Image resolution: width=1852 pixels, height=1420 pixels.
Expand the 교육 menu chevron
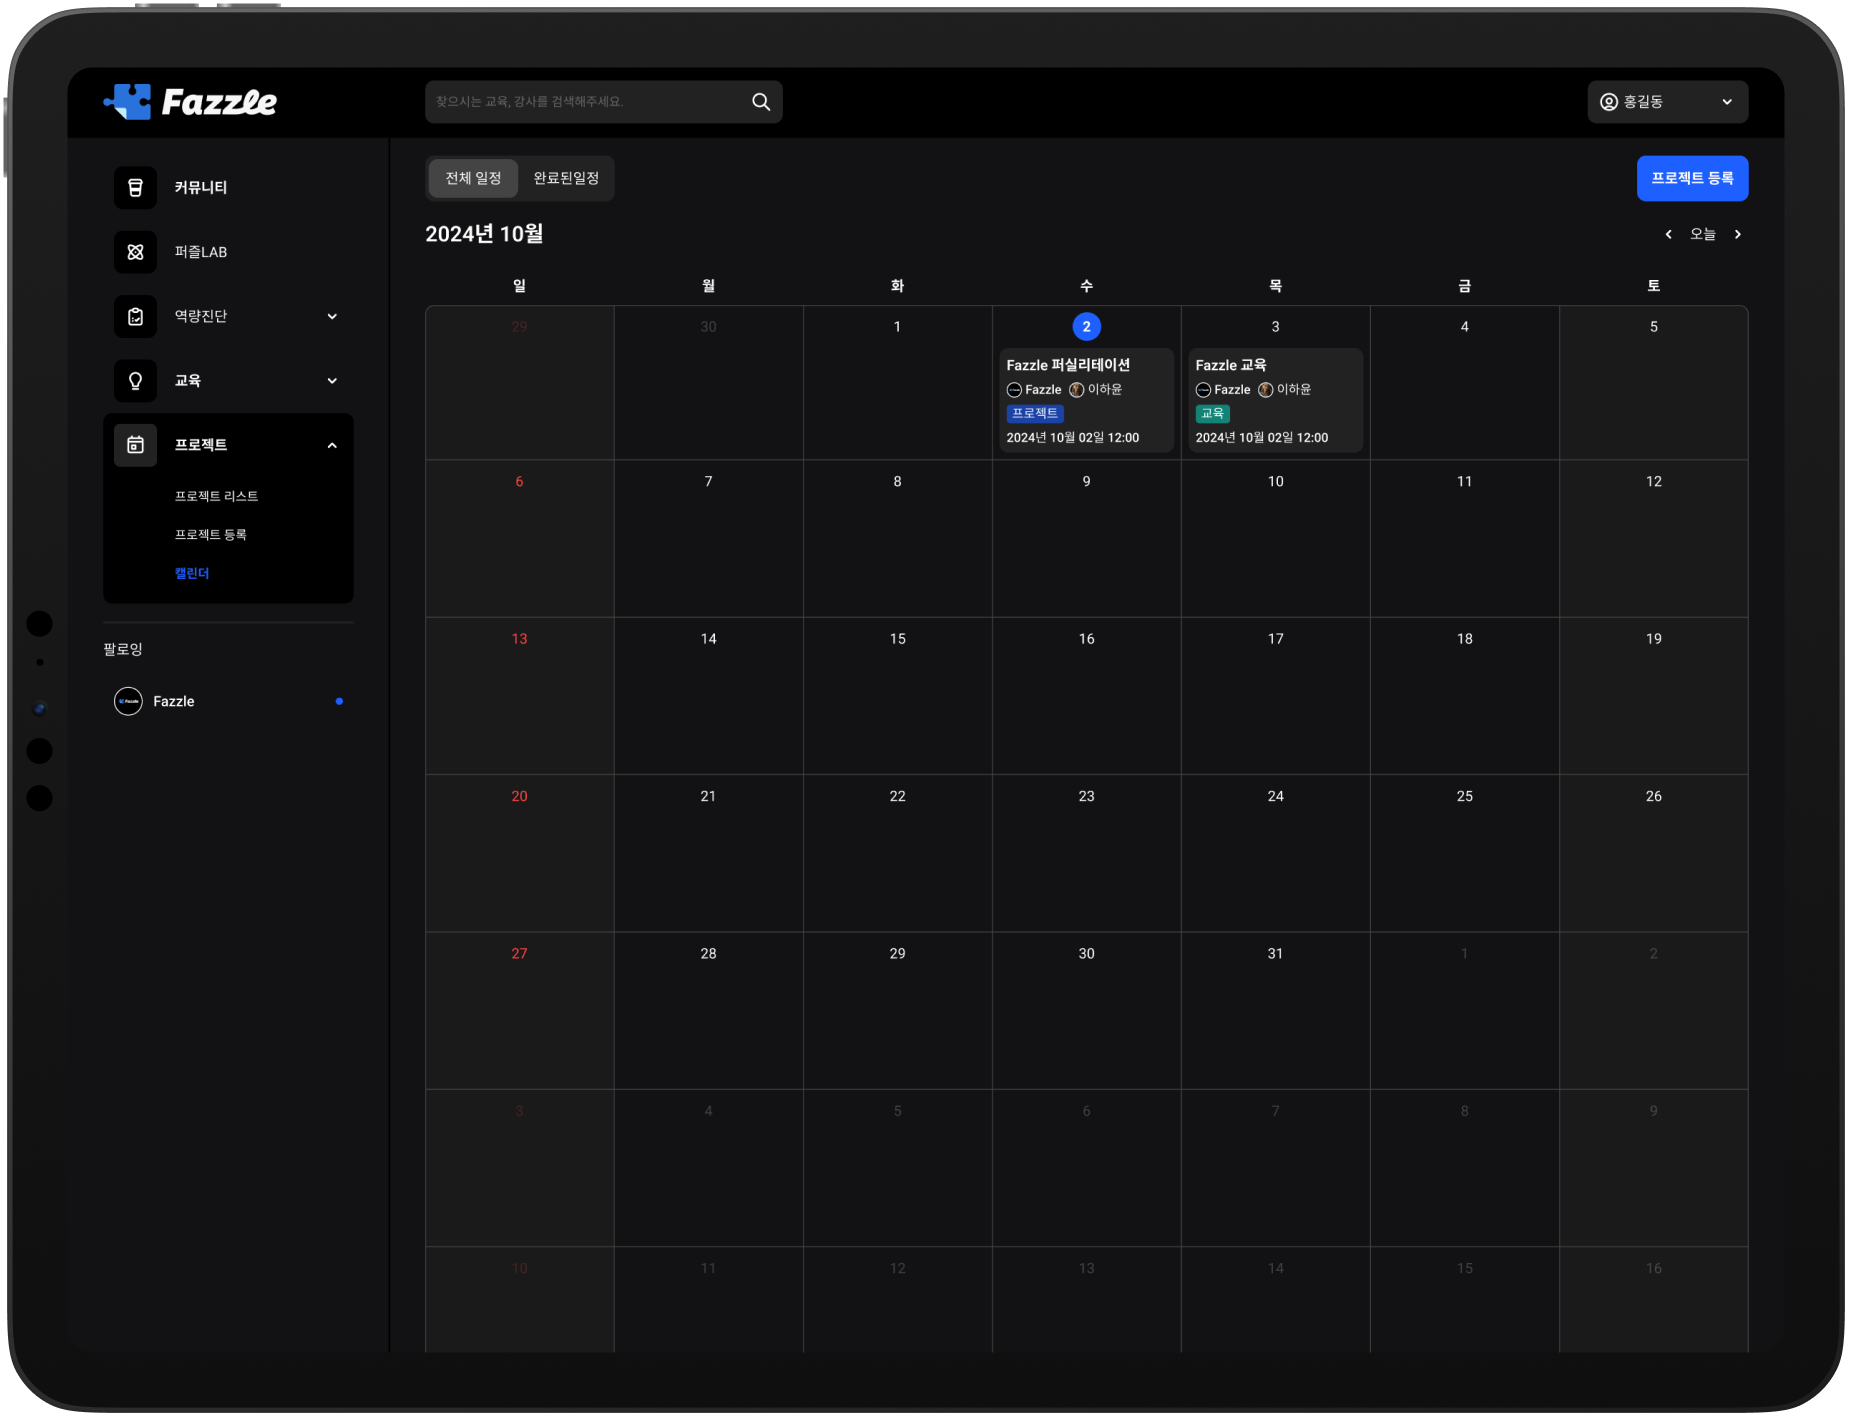332,381
